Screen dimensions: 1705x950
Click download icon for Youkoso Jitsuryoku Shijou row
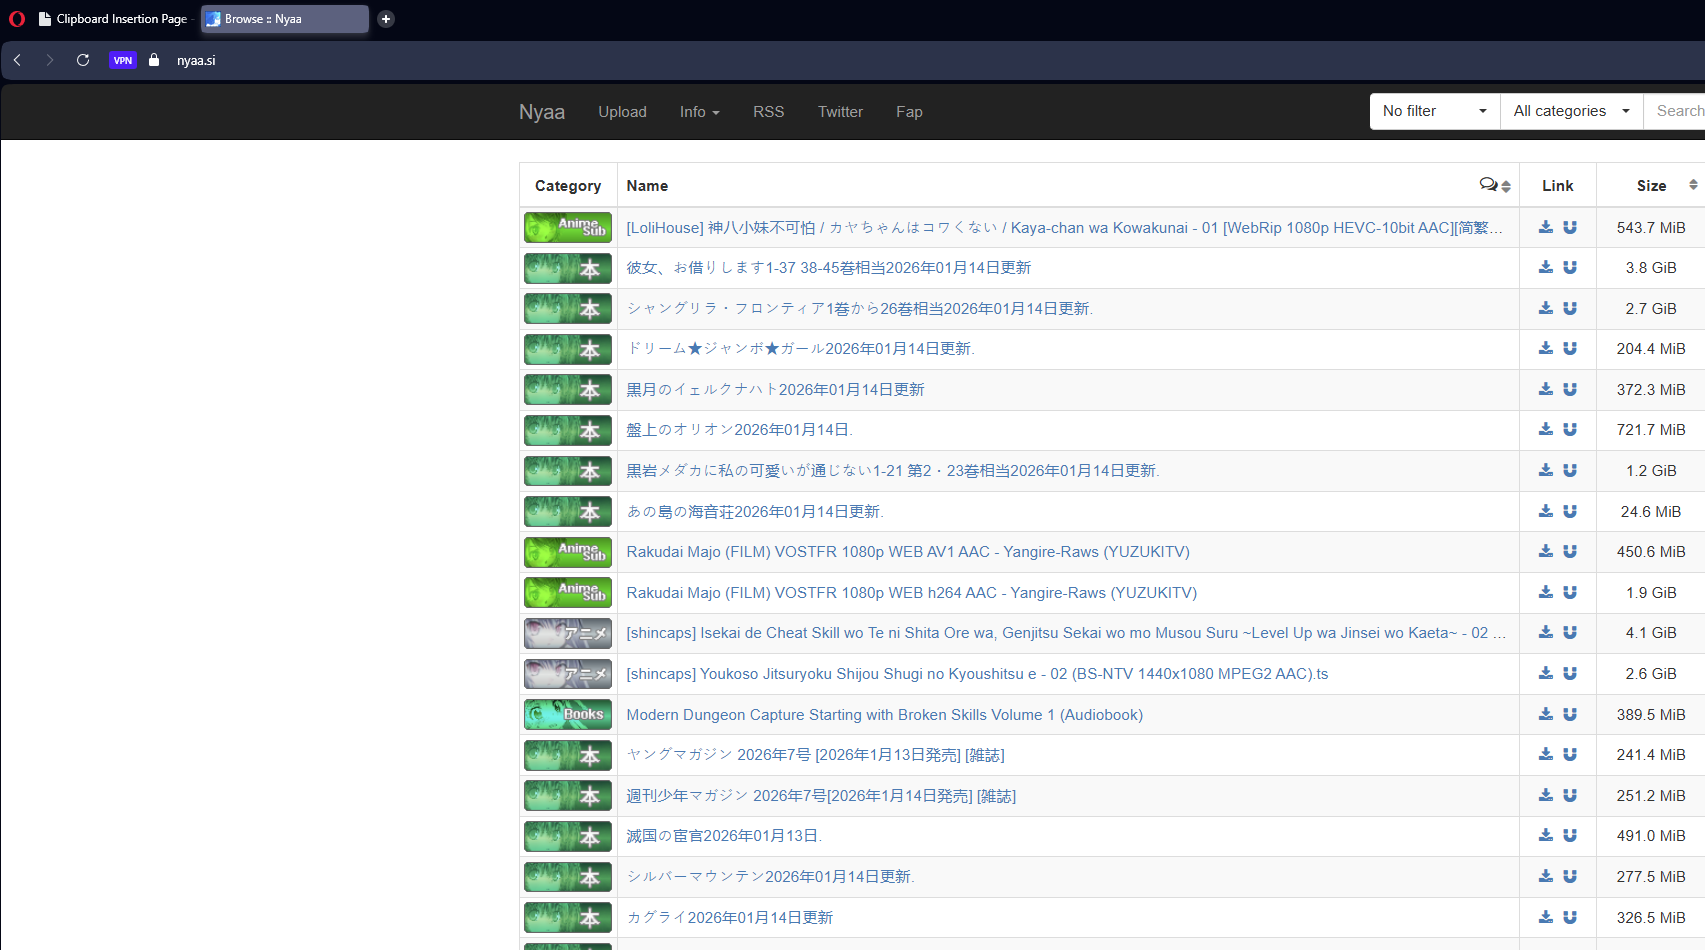(x=1545, y=673)
